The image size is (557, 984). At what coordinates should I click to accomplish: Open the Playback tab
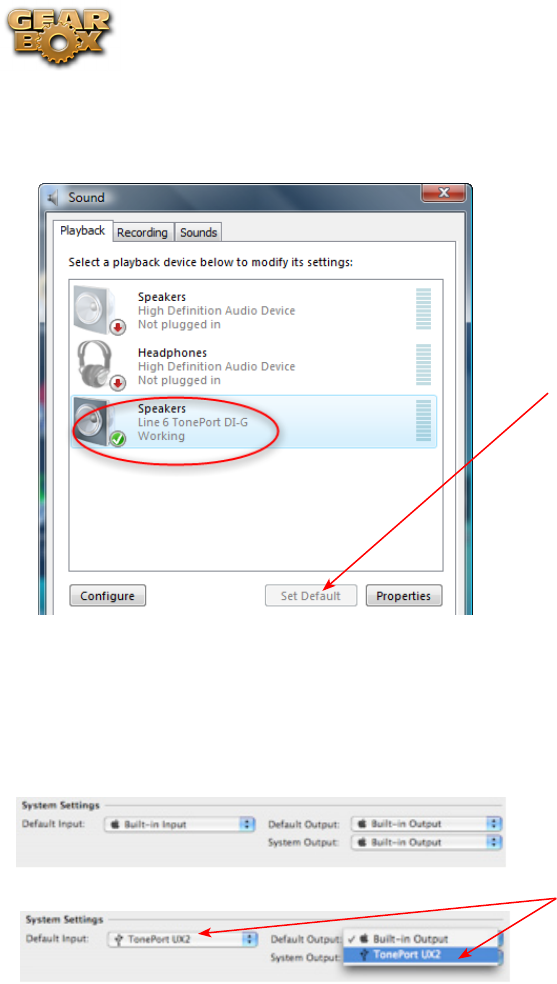[82, 230]
